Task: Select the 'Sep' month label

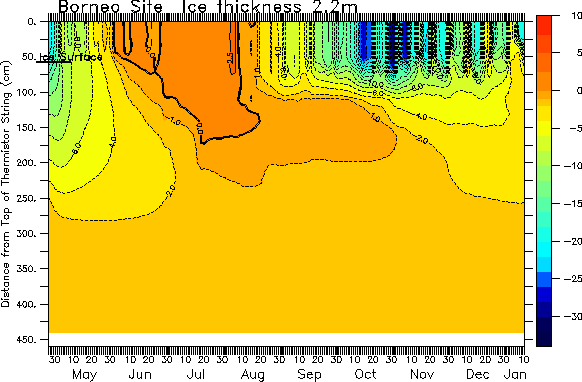Action: point(310,374)
